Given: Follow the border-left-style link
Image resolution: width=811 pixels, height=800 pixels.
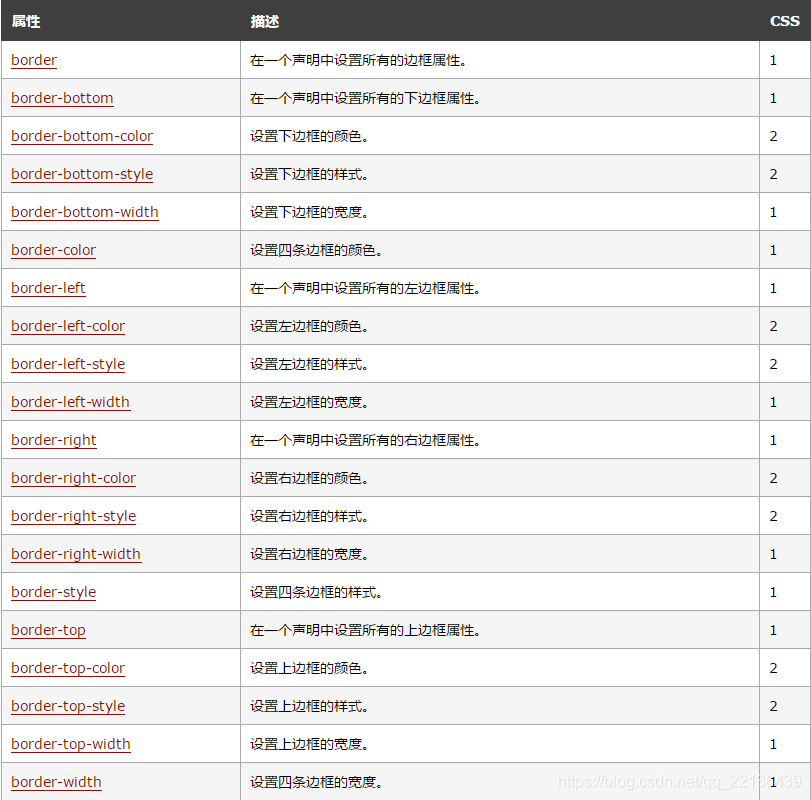Looking at the screenshot, I should [68, 364].
